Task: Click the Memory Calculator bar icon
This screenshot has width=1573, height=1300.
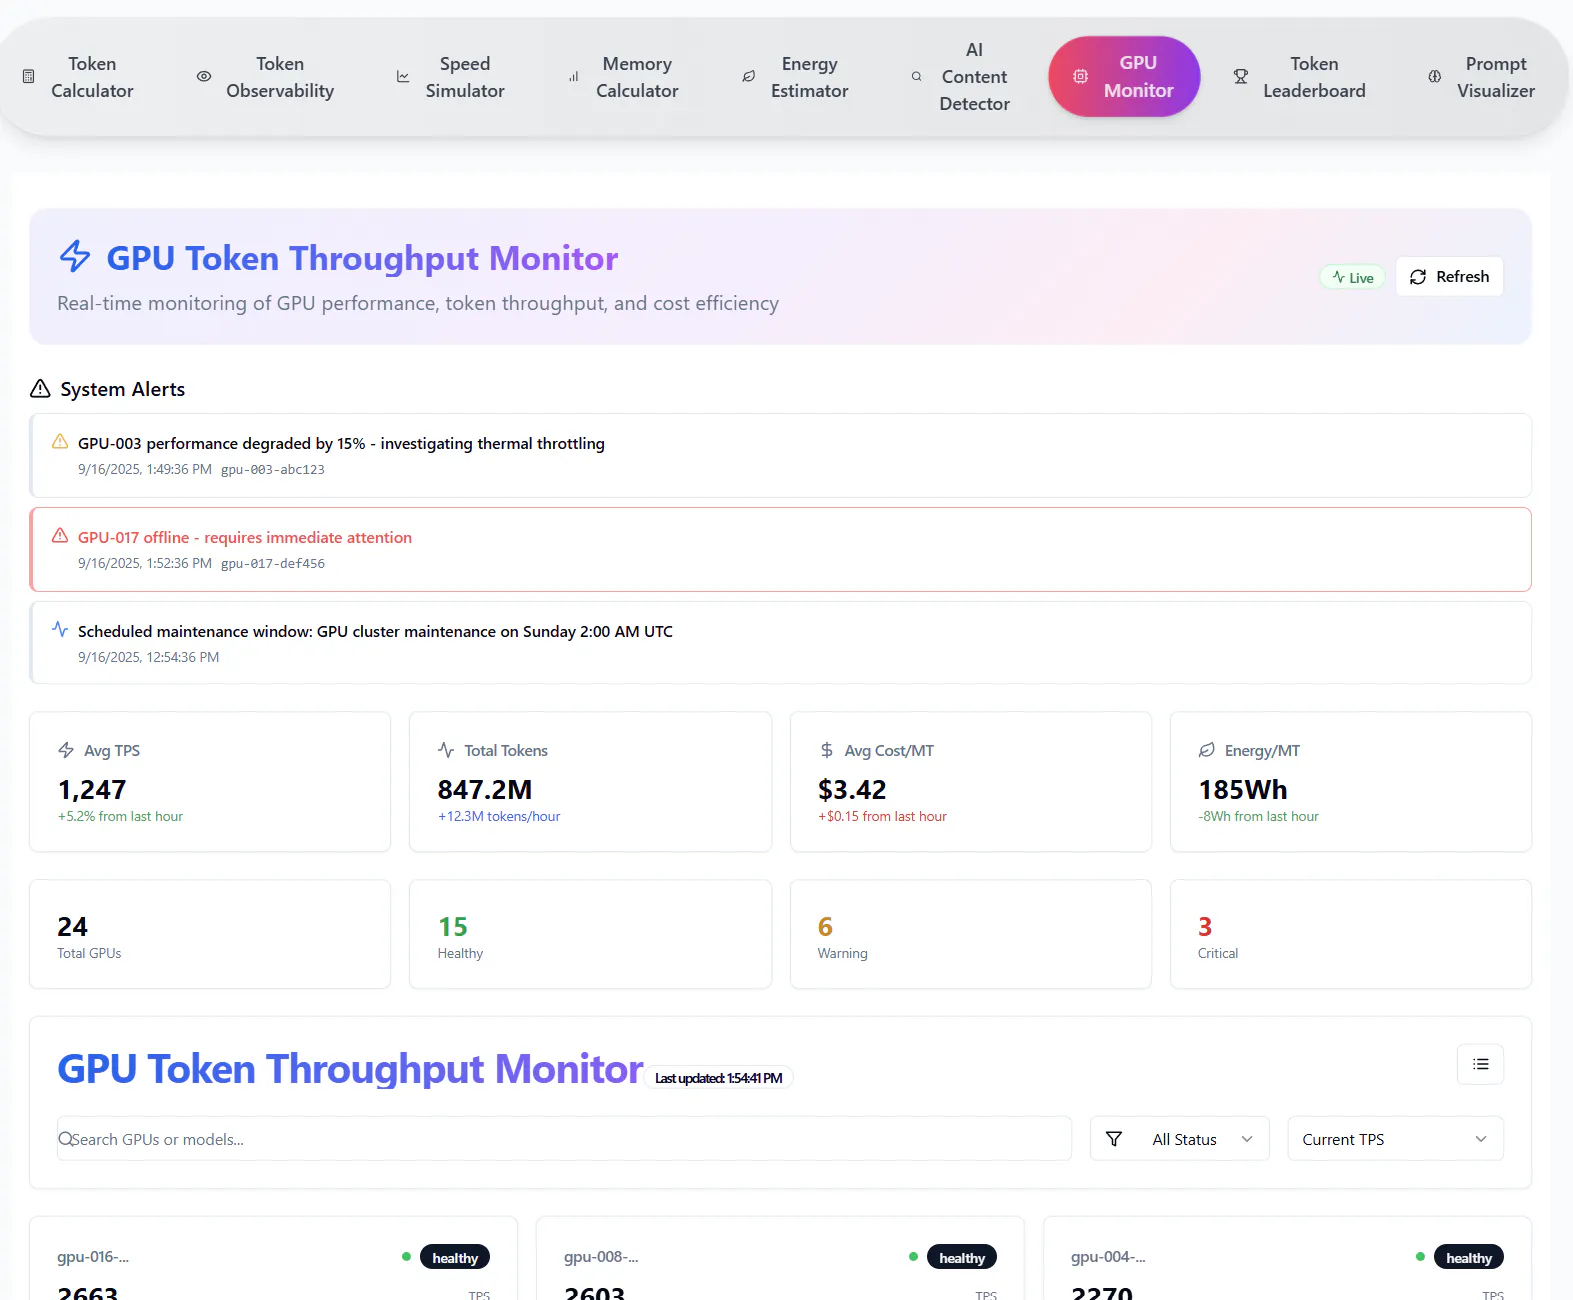Action: (x=574, y=77)
